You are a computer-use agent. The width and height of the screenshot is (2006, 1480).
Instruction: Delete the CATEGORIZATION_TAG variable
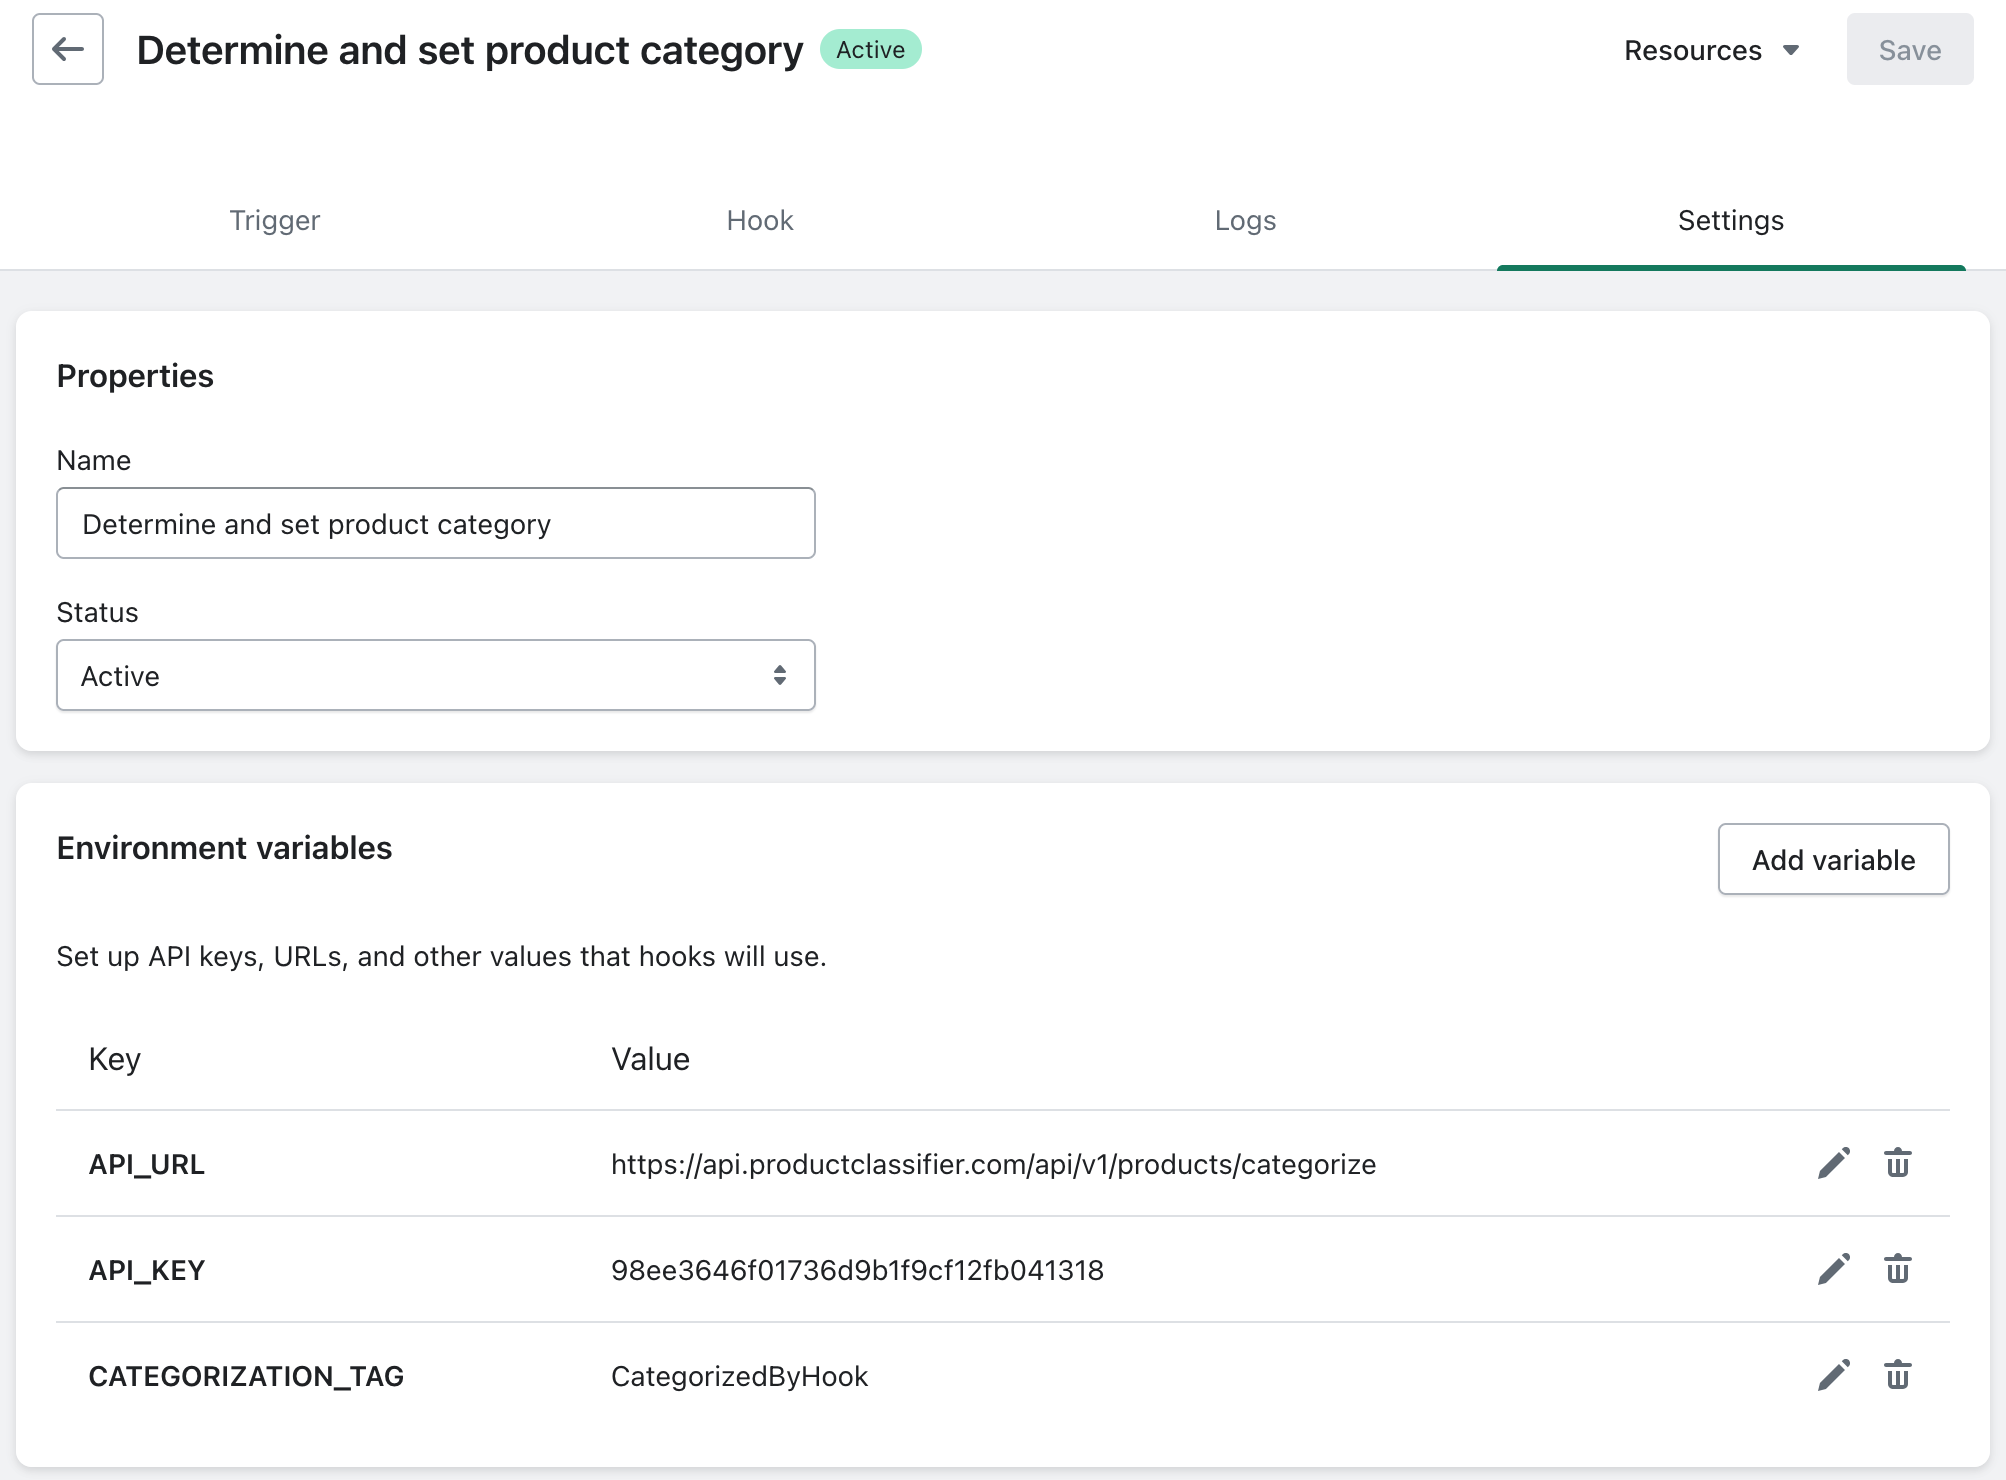click(1897, 1375)
